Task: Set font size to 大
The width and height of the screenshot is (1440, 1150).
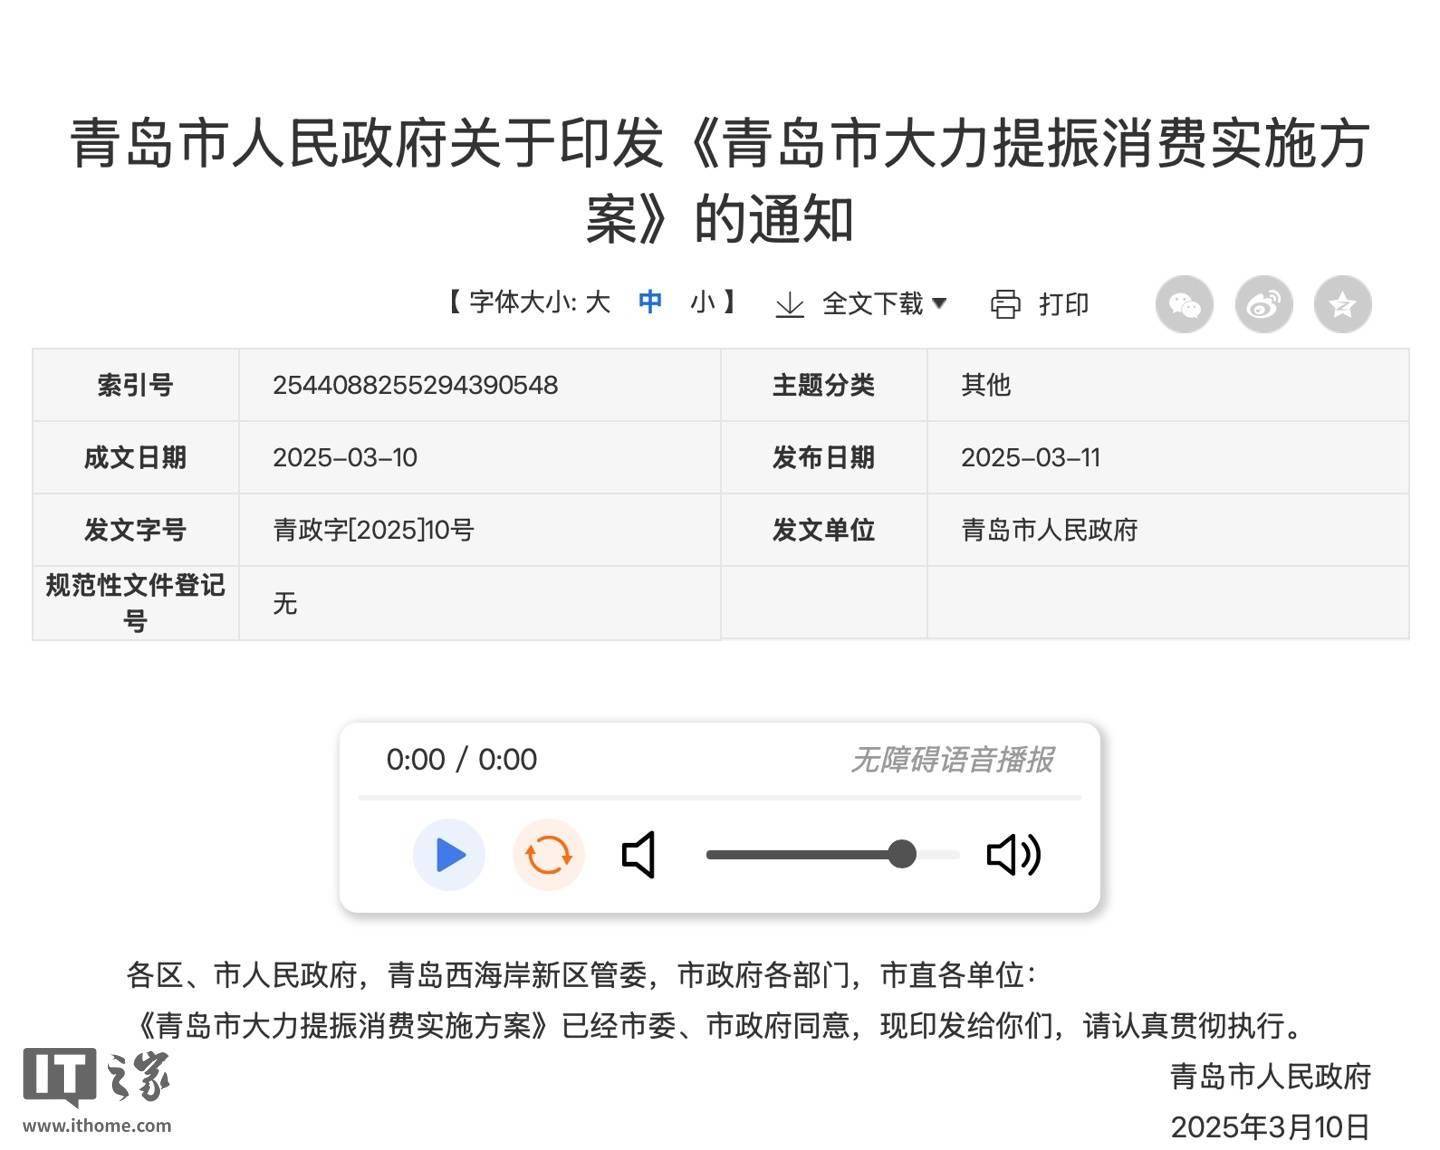Action: click(597, 302)
